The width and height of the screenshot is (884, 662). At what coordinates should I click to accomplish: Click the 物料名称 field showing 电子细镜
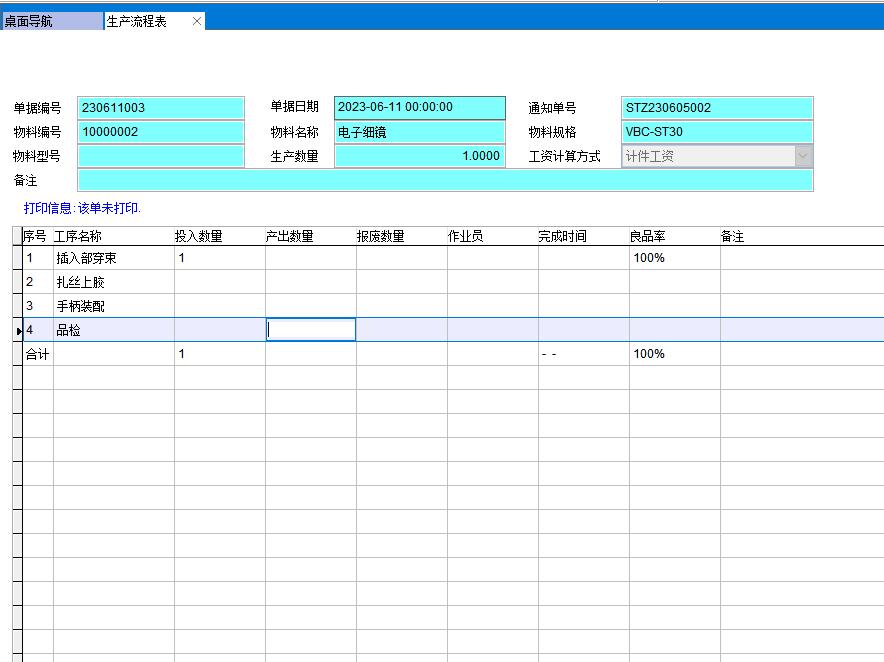click(420, 132)
